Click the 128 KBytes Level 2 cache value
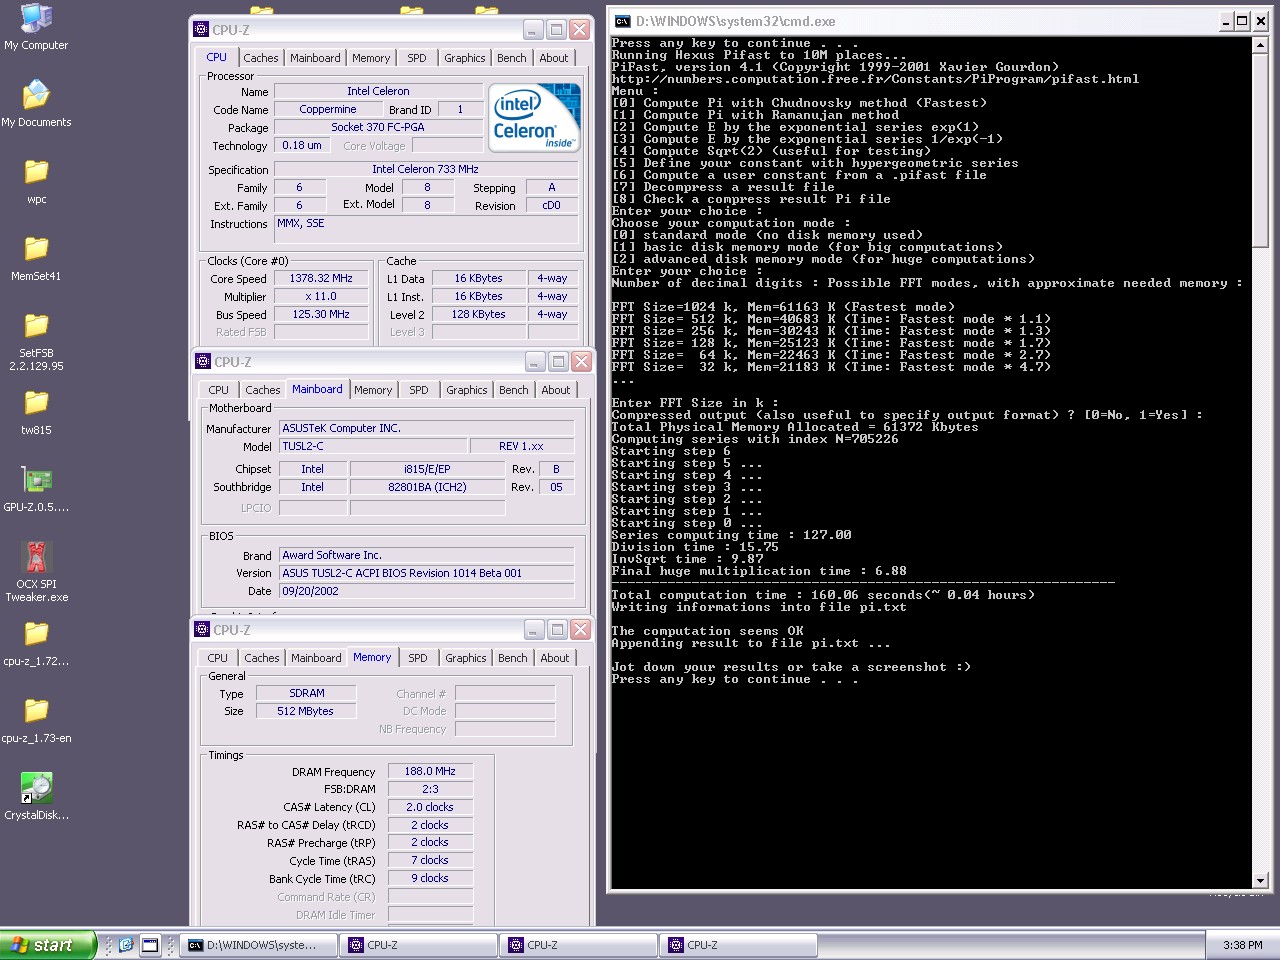This screenshot has height=960, width=1280. pyautogui.click(x=479, y=314)
